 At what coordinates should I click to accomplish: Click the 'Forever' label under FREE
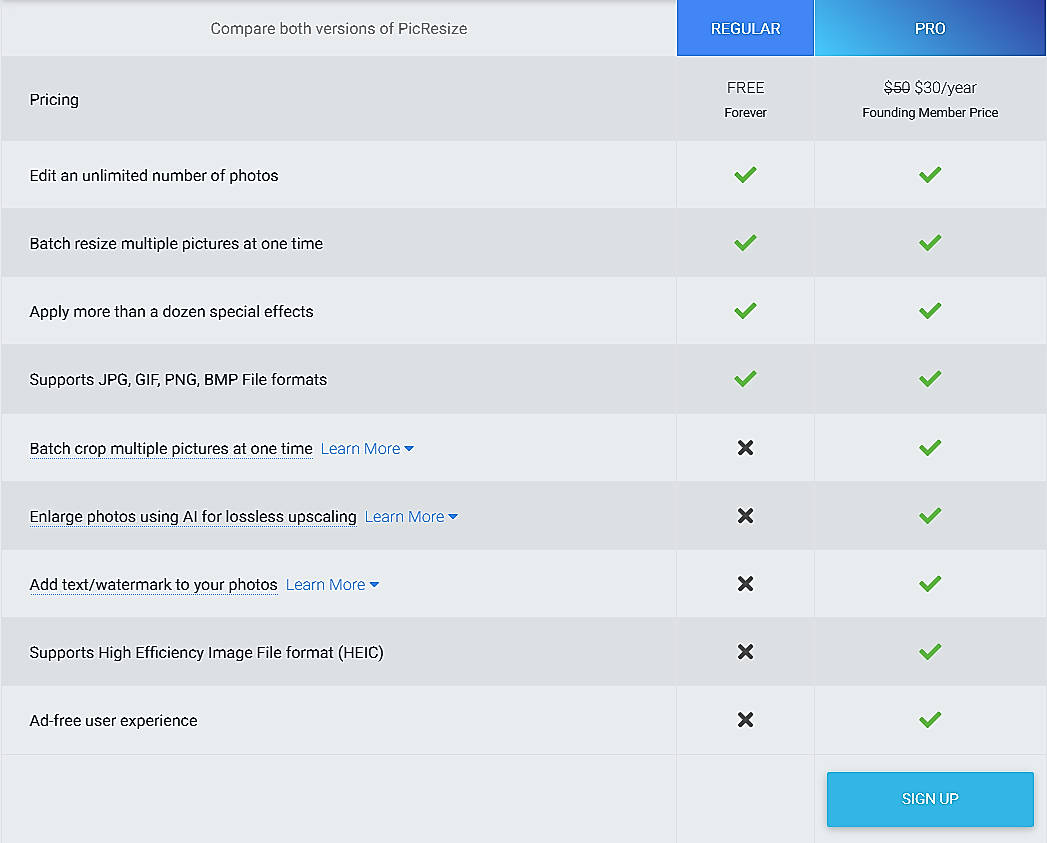[x=745, y=112]
